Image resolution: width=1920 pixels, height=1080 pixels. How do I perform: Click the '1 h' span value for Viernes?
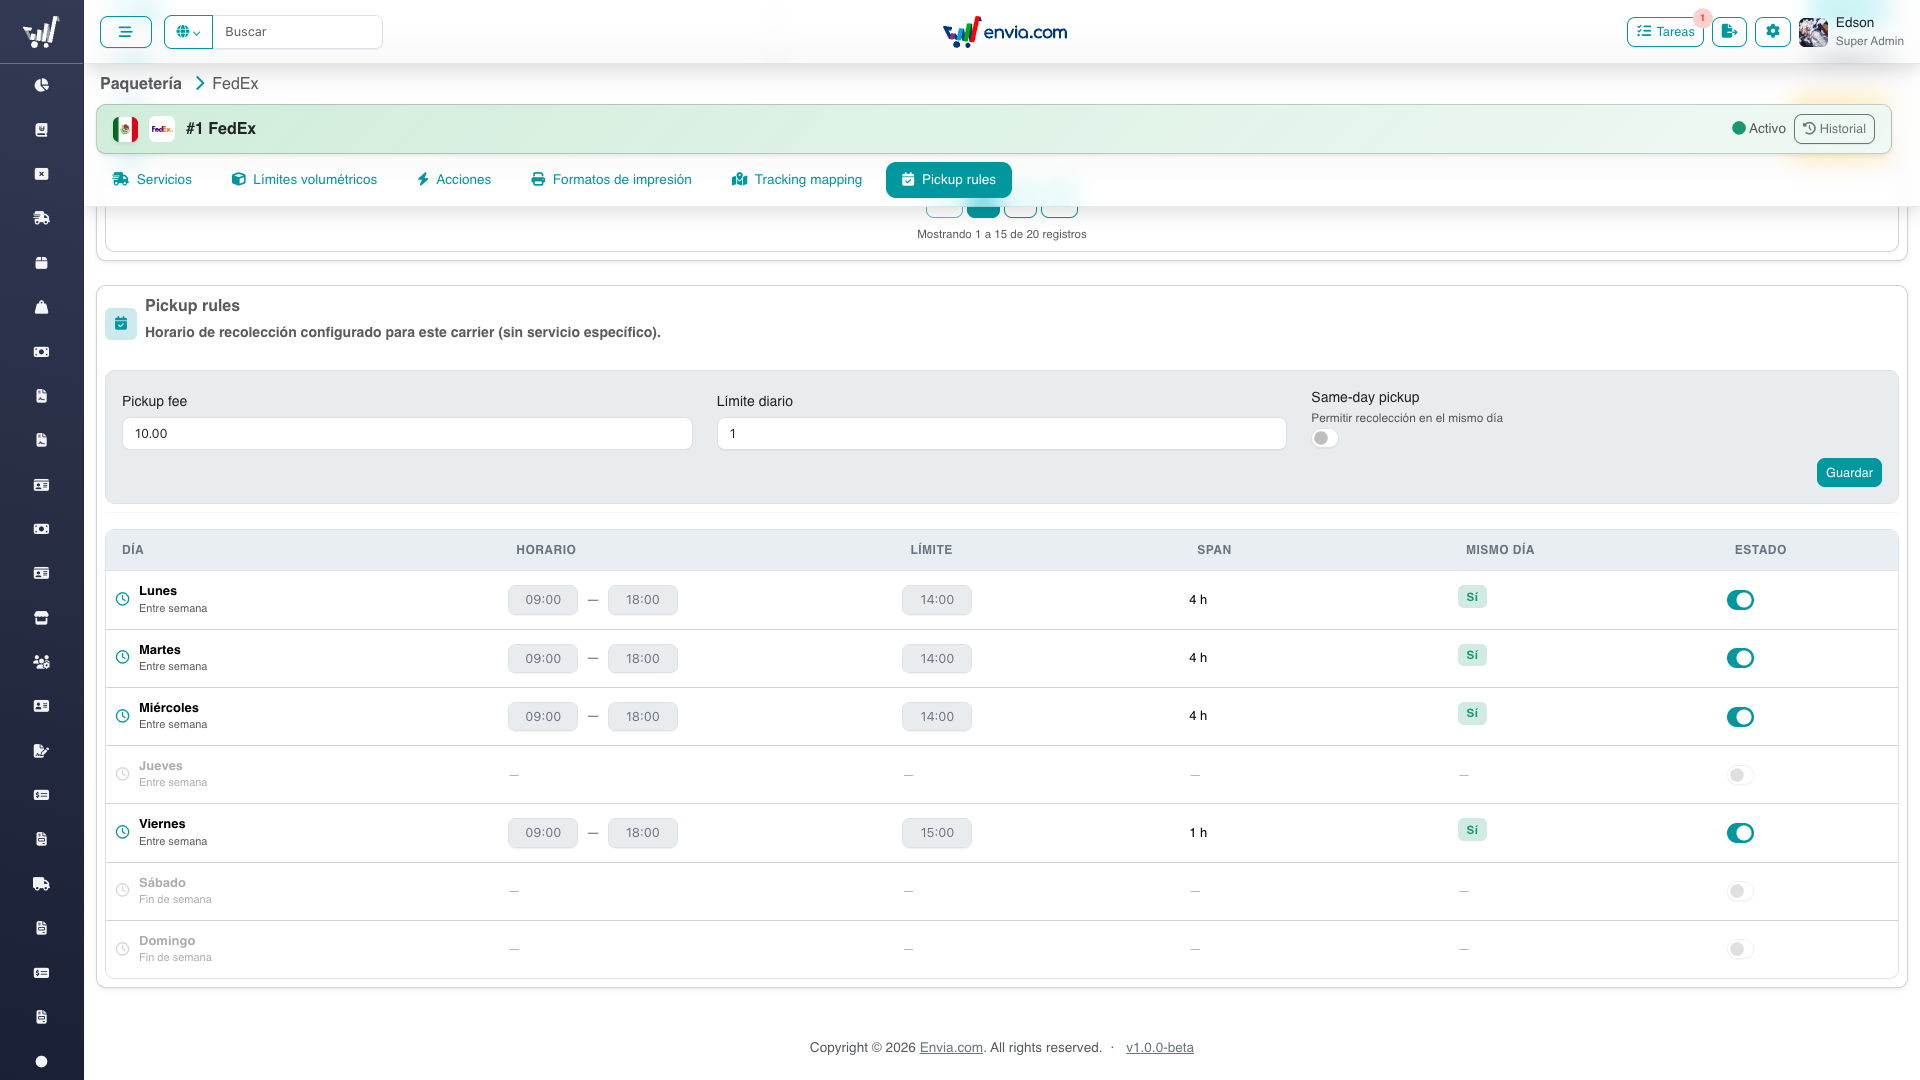(1198, 833)
